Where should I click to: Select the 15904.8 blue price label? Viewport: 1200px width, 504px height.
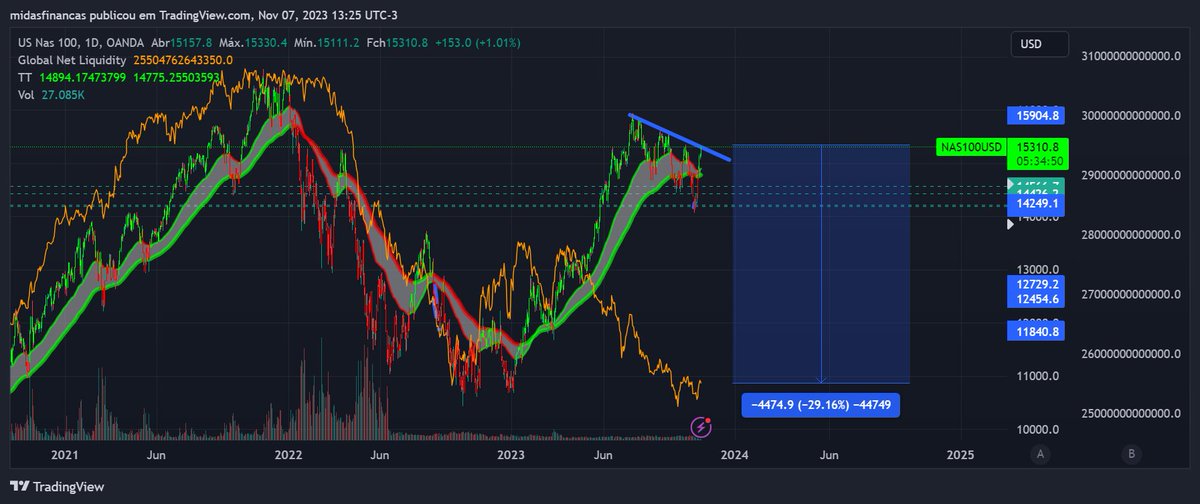pos(1038,115)
